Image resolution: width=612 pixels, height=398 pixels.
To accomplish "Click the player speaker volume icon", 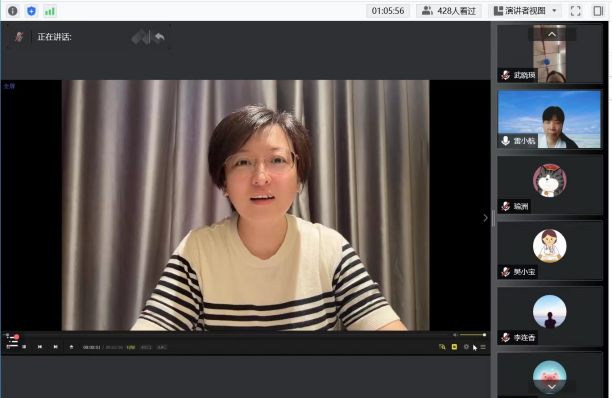I will point(455,335).
